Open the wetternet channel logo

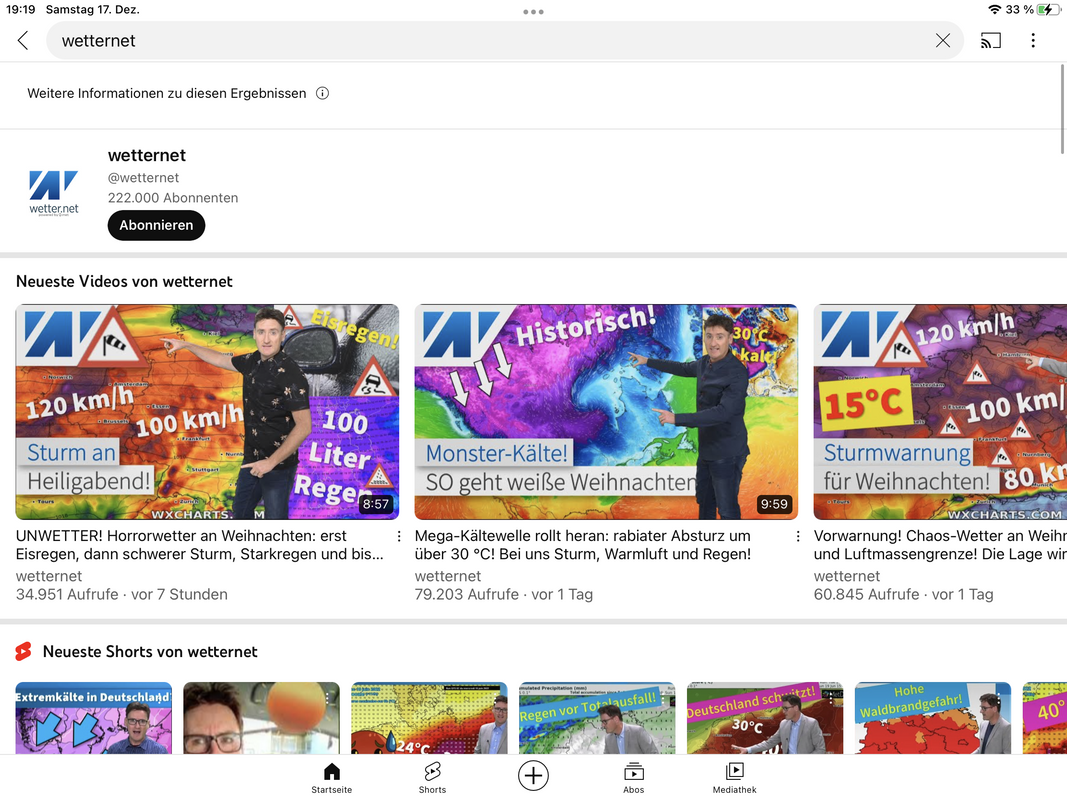pyautogui.click(x=54, y=193)
